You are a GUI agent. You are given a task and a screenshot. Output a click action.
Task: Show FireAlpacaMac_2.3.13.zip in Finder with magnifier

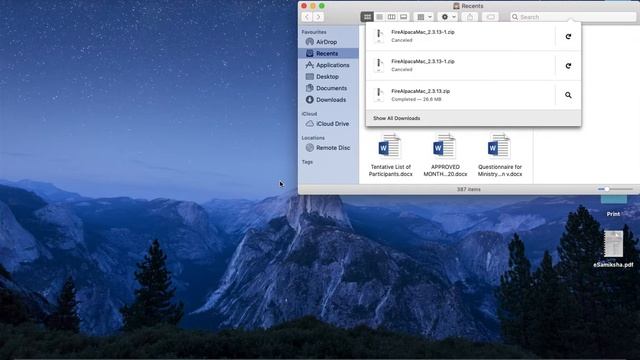pyautogui.click(x=568, y=95)
